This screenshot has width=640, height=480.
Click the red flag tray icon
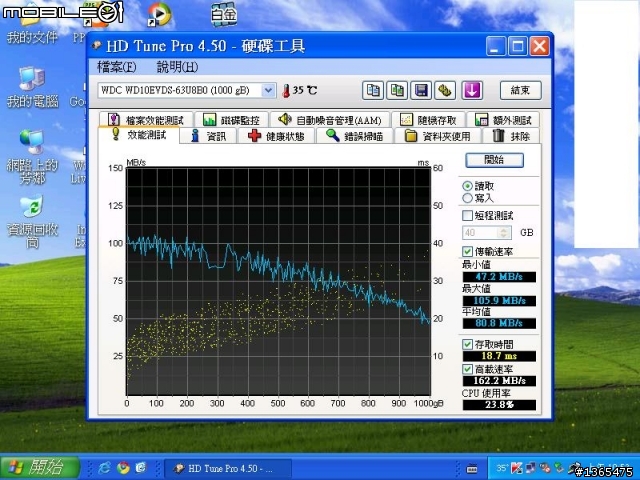tap(517, 468)
